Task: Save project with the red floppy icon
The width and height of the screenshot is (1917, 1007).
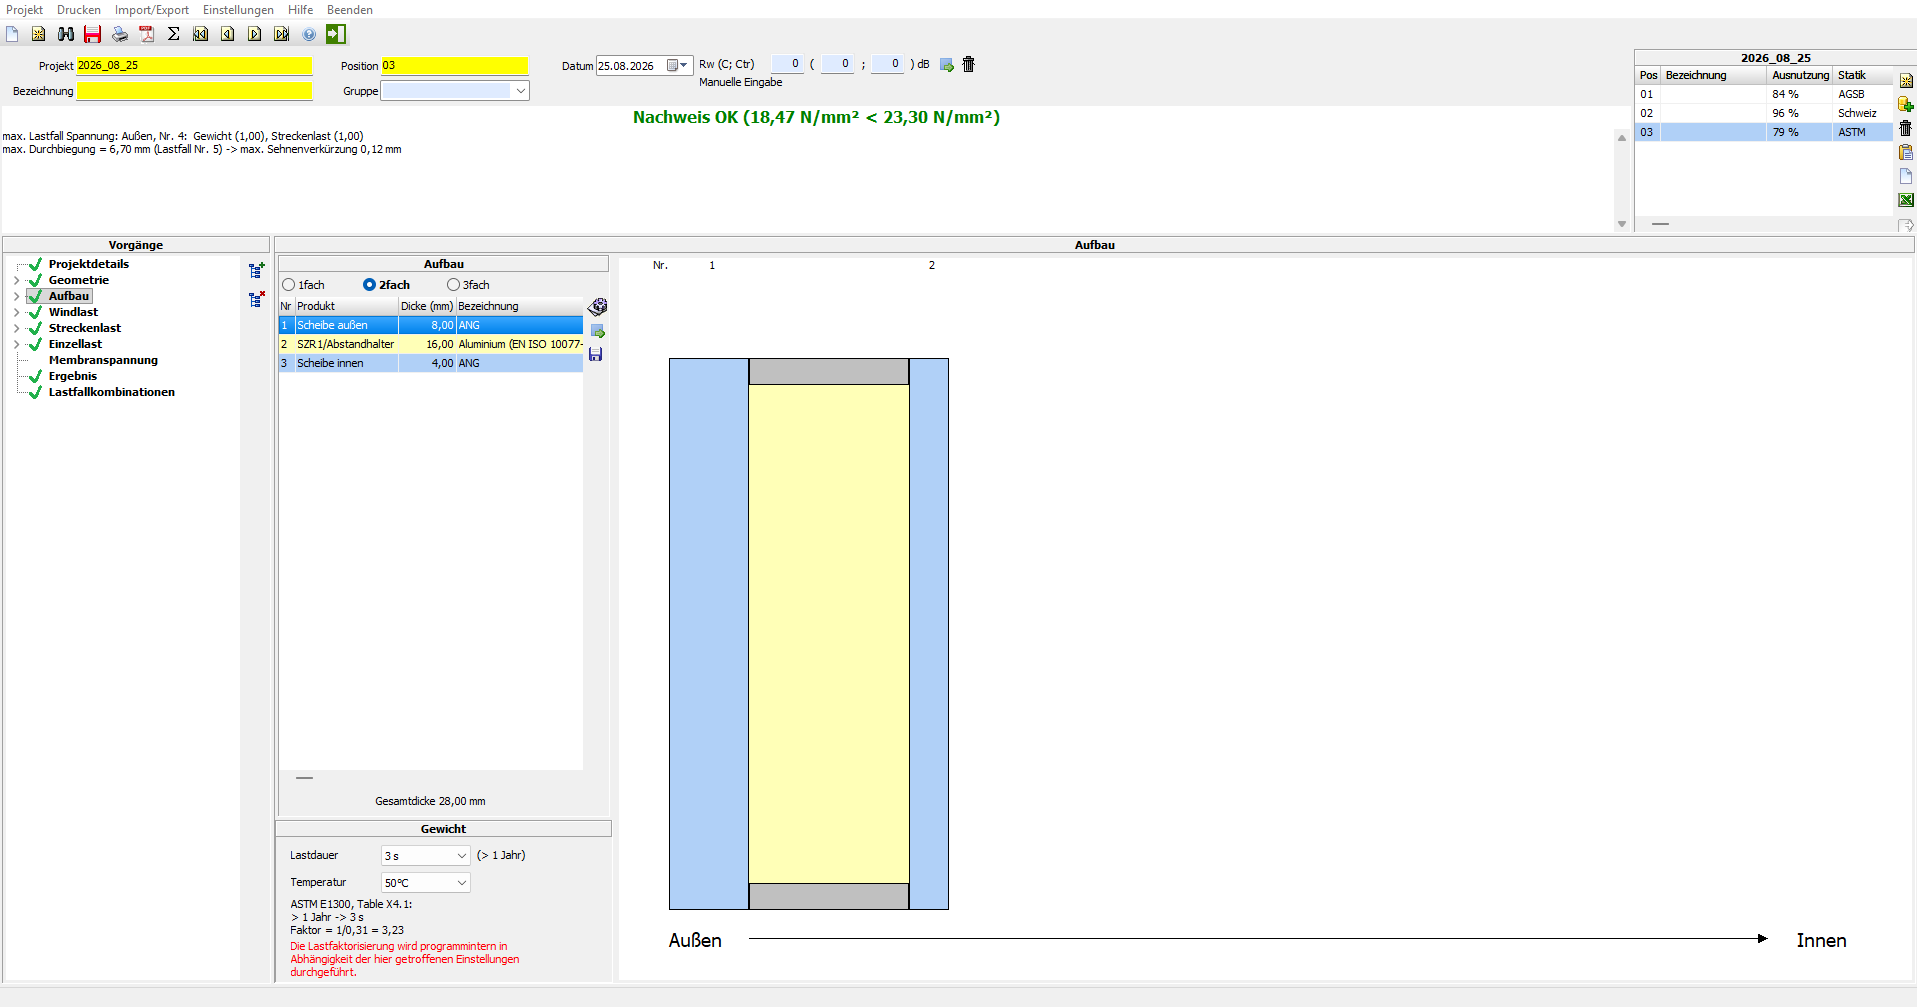Action: [x=93, y=34]
